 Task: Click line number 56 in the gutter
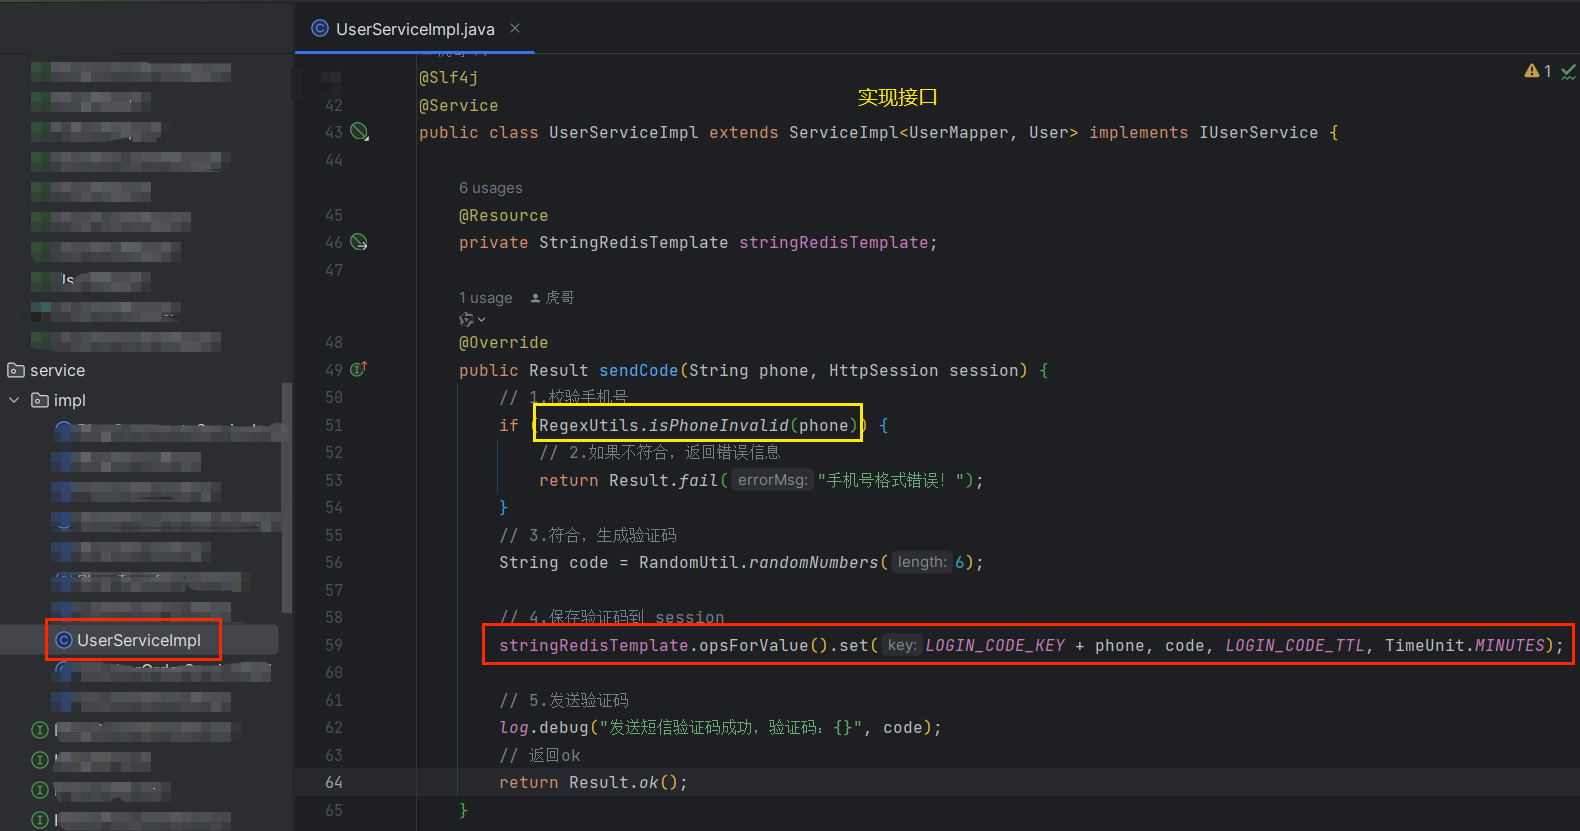click(x=334, y=562)
